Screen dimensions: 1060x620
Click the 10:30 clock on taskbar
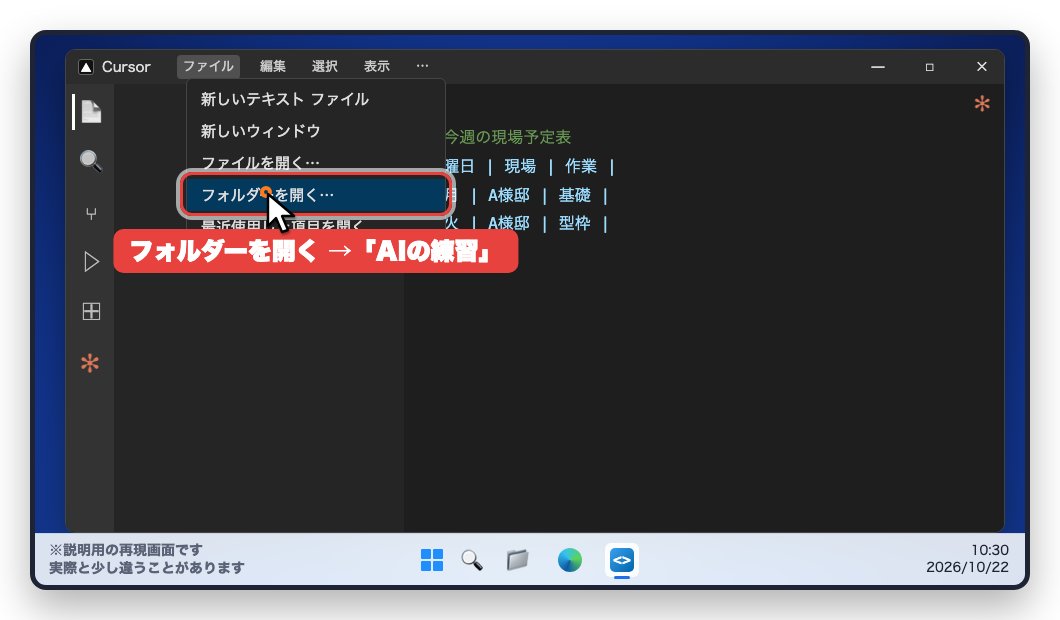990,550
